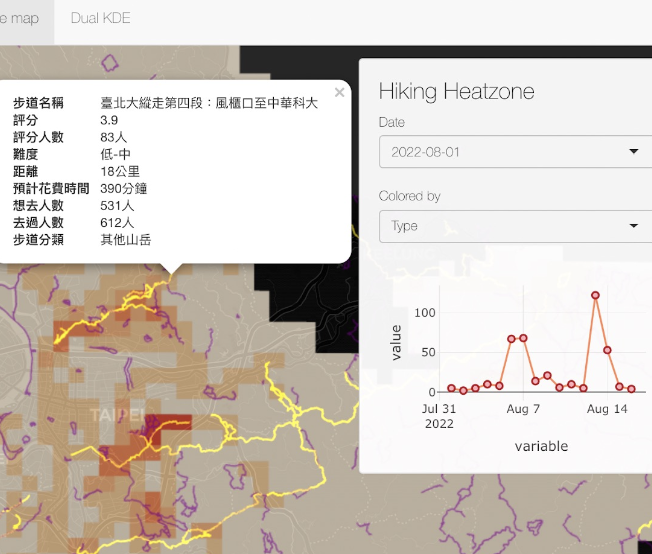Click the Aug 7 label on chart axis

point(523,409)
